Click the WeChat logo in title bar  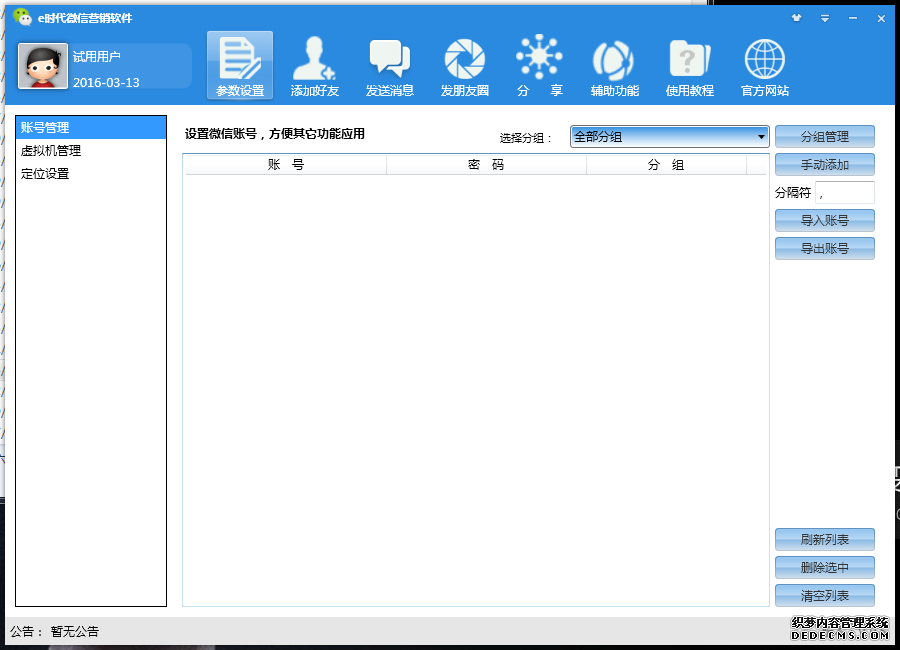(x=22, y=17)
